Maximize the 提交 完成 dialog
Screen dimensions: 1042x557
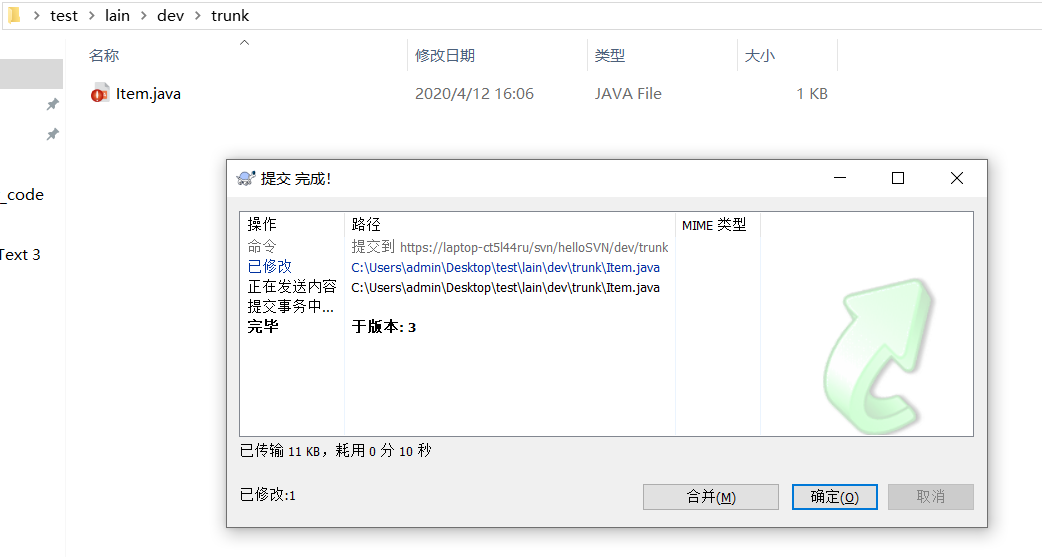(898, 178)
